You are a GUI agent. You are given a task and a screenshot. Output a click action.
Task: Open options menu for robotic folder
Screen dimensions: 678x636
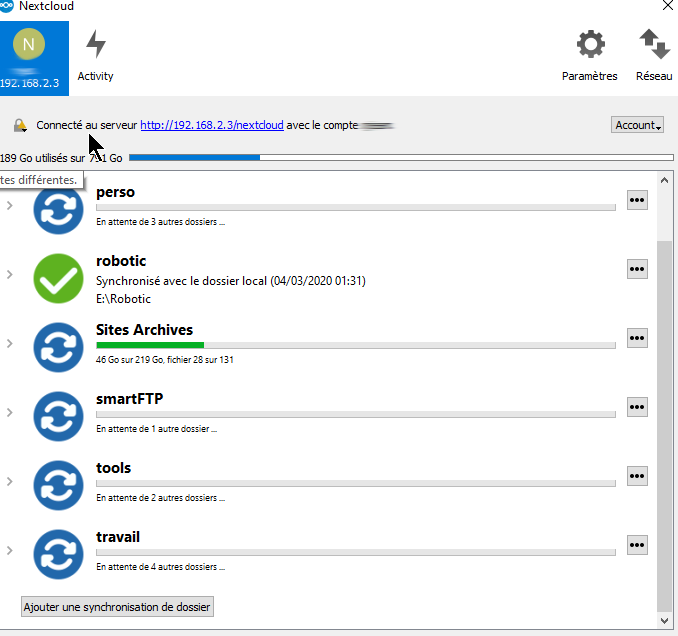[637, 269]
